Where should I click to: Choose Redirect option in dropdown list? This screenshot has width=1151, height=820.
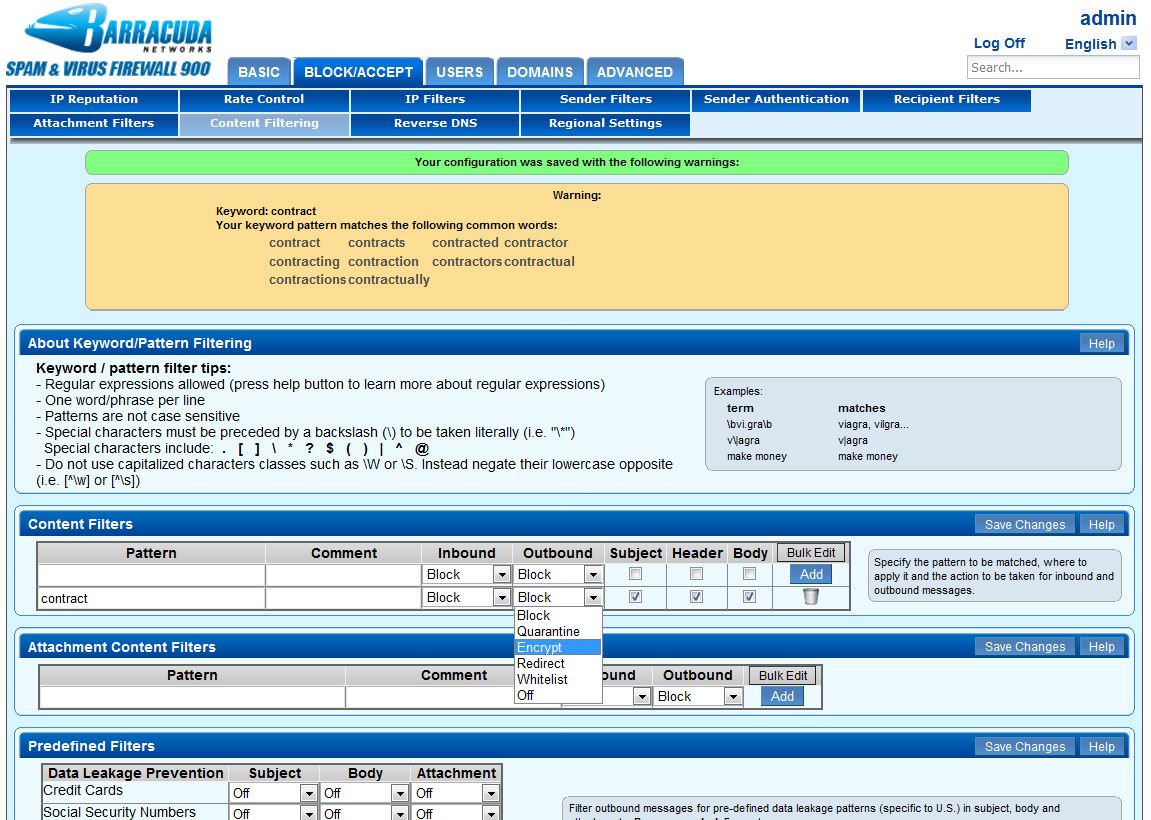[558, 663]
